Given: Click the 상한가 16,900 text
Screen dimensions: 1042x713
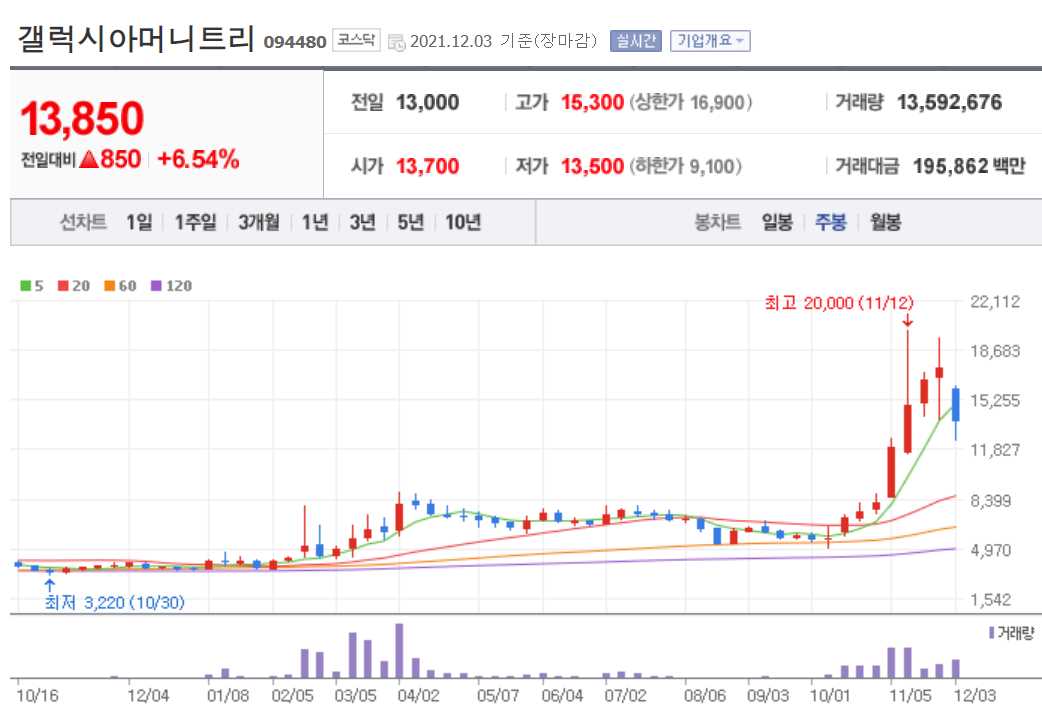Looking at the screenshot, I should [690, 102].
